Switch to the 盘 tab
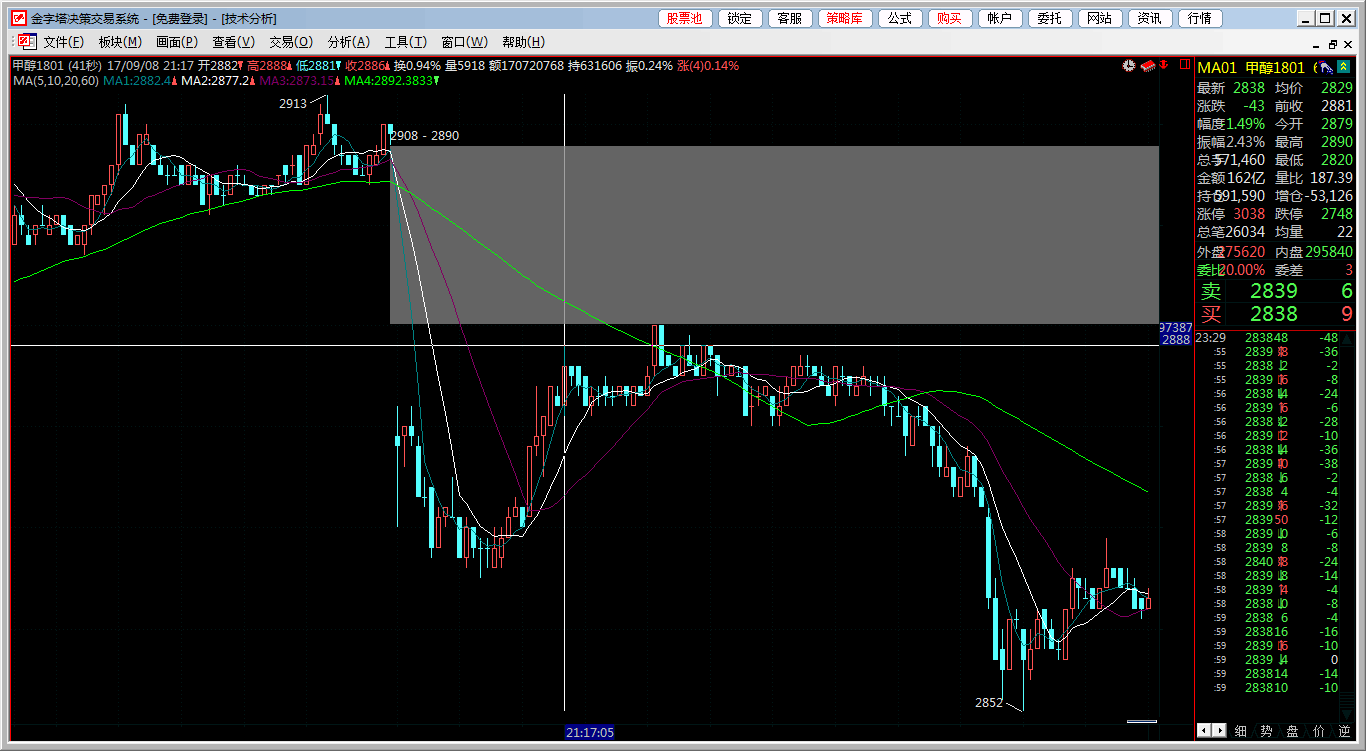Screen dimensions: 1366x751 coord(1292,731)
